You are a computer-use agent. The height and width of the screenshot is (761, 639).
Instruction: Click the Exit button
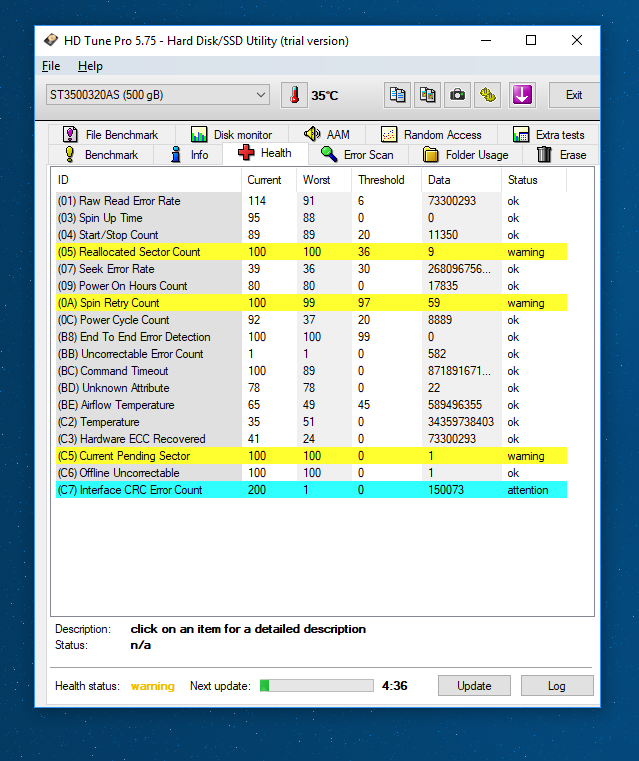click(574, 95)
